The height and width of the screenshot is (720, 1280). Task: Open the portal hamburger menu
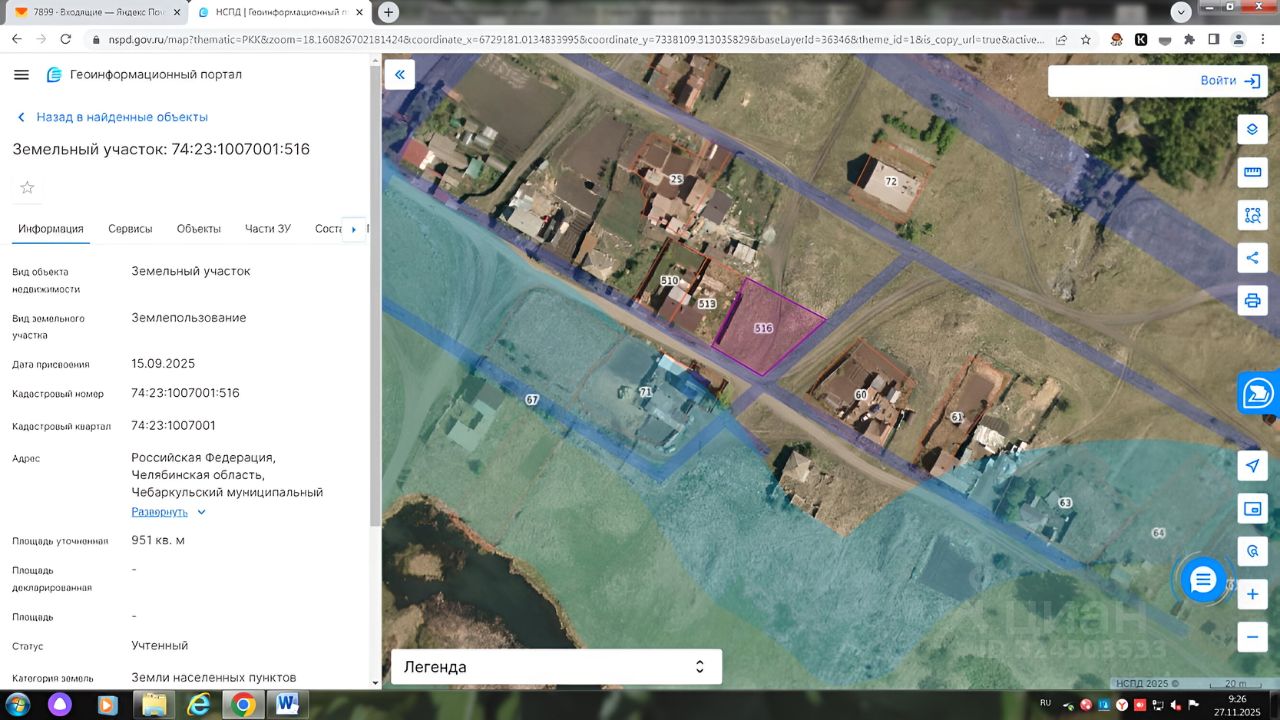(22, 75)
